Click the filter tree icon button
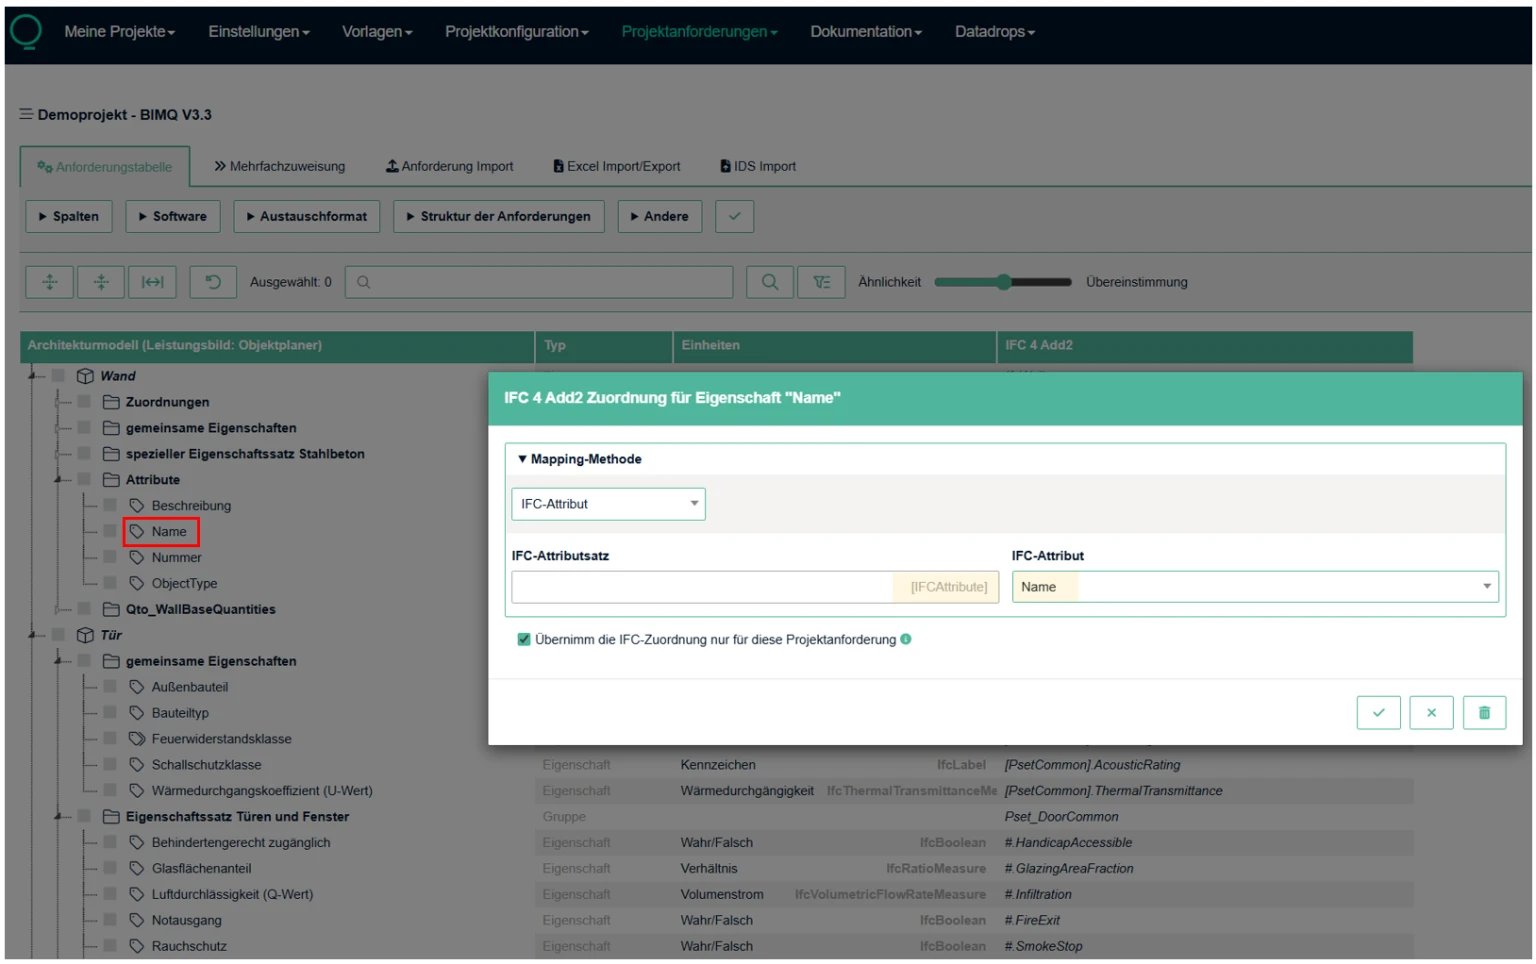 pyautogui.click(x=821, y=282)
